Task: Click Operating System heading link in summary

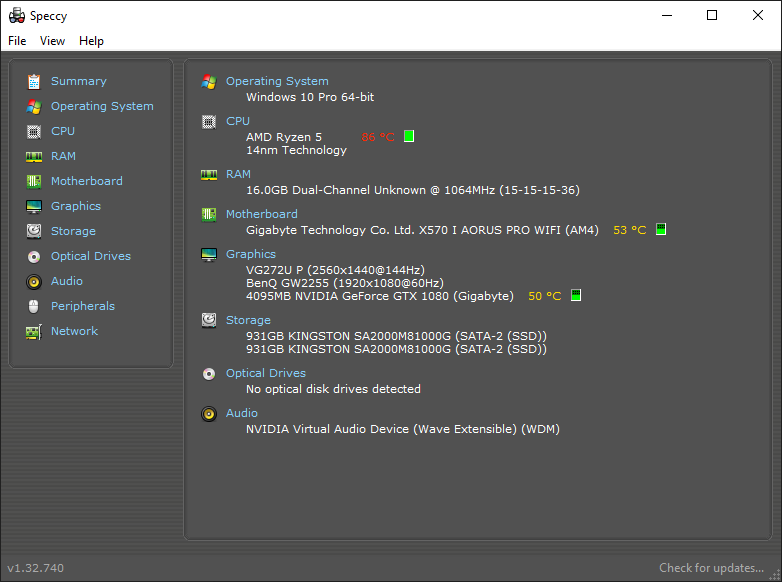Action: [277, 81]
